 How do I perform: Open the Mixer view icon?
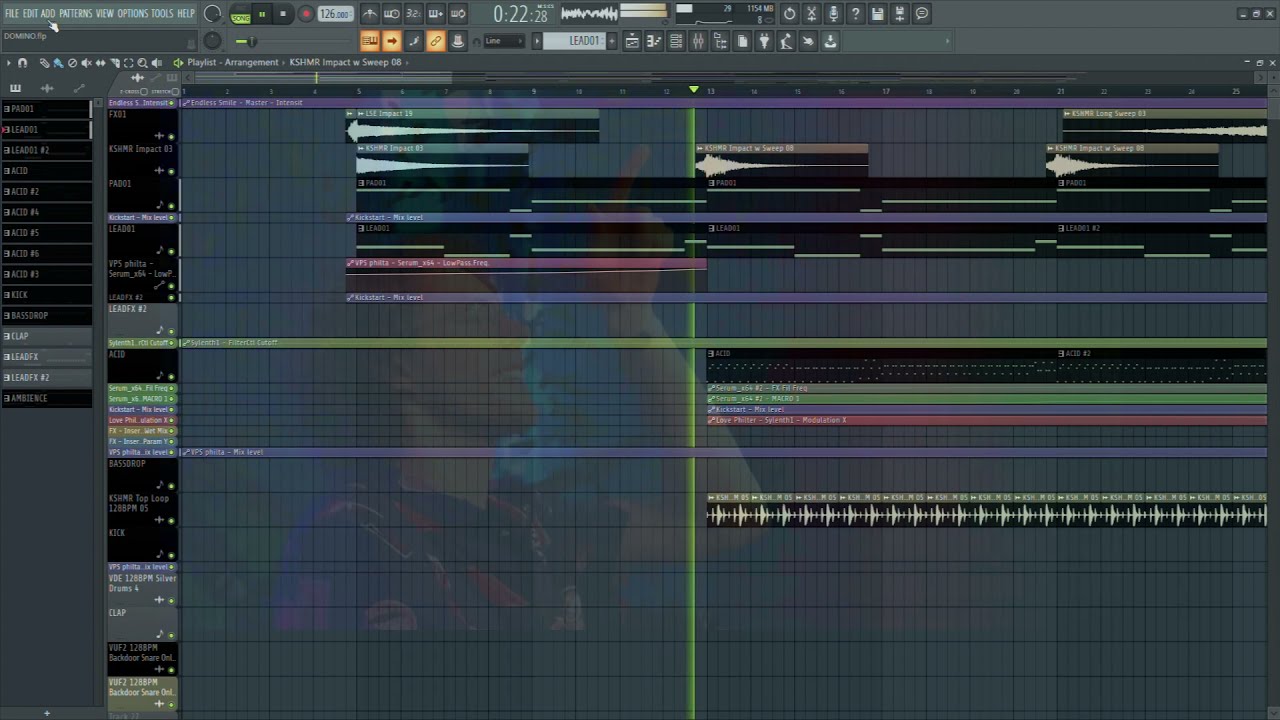coord(698,41)
